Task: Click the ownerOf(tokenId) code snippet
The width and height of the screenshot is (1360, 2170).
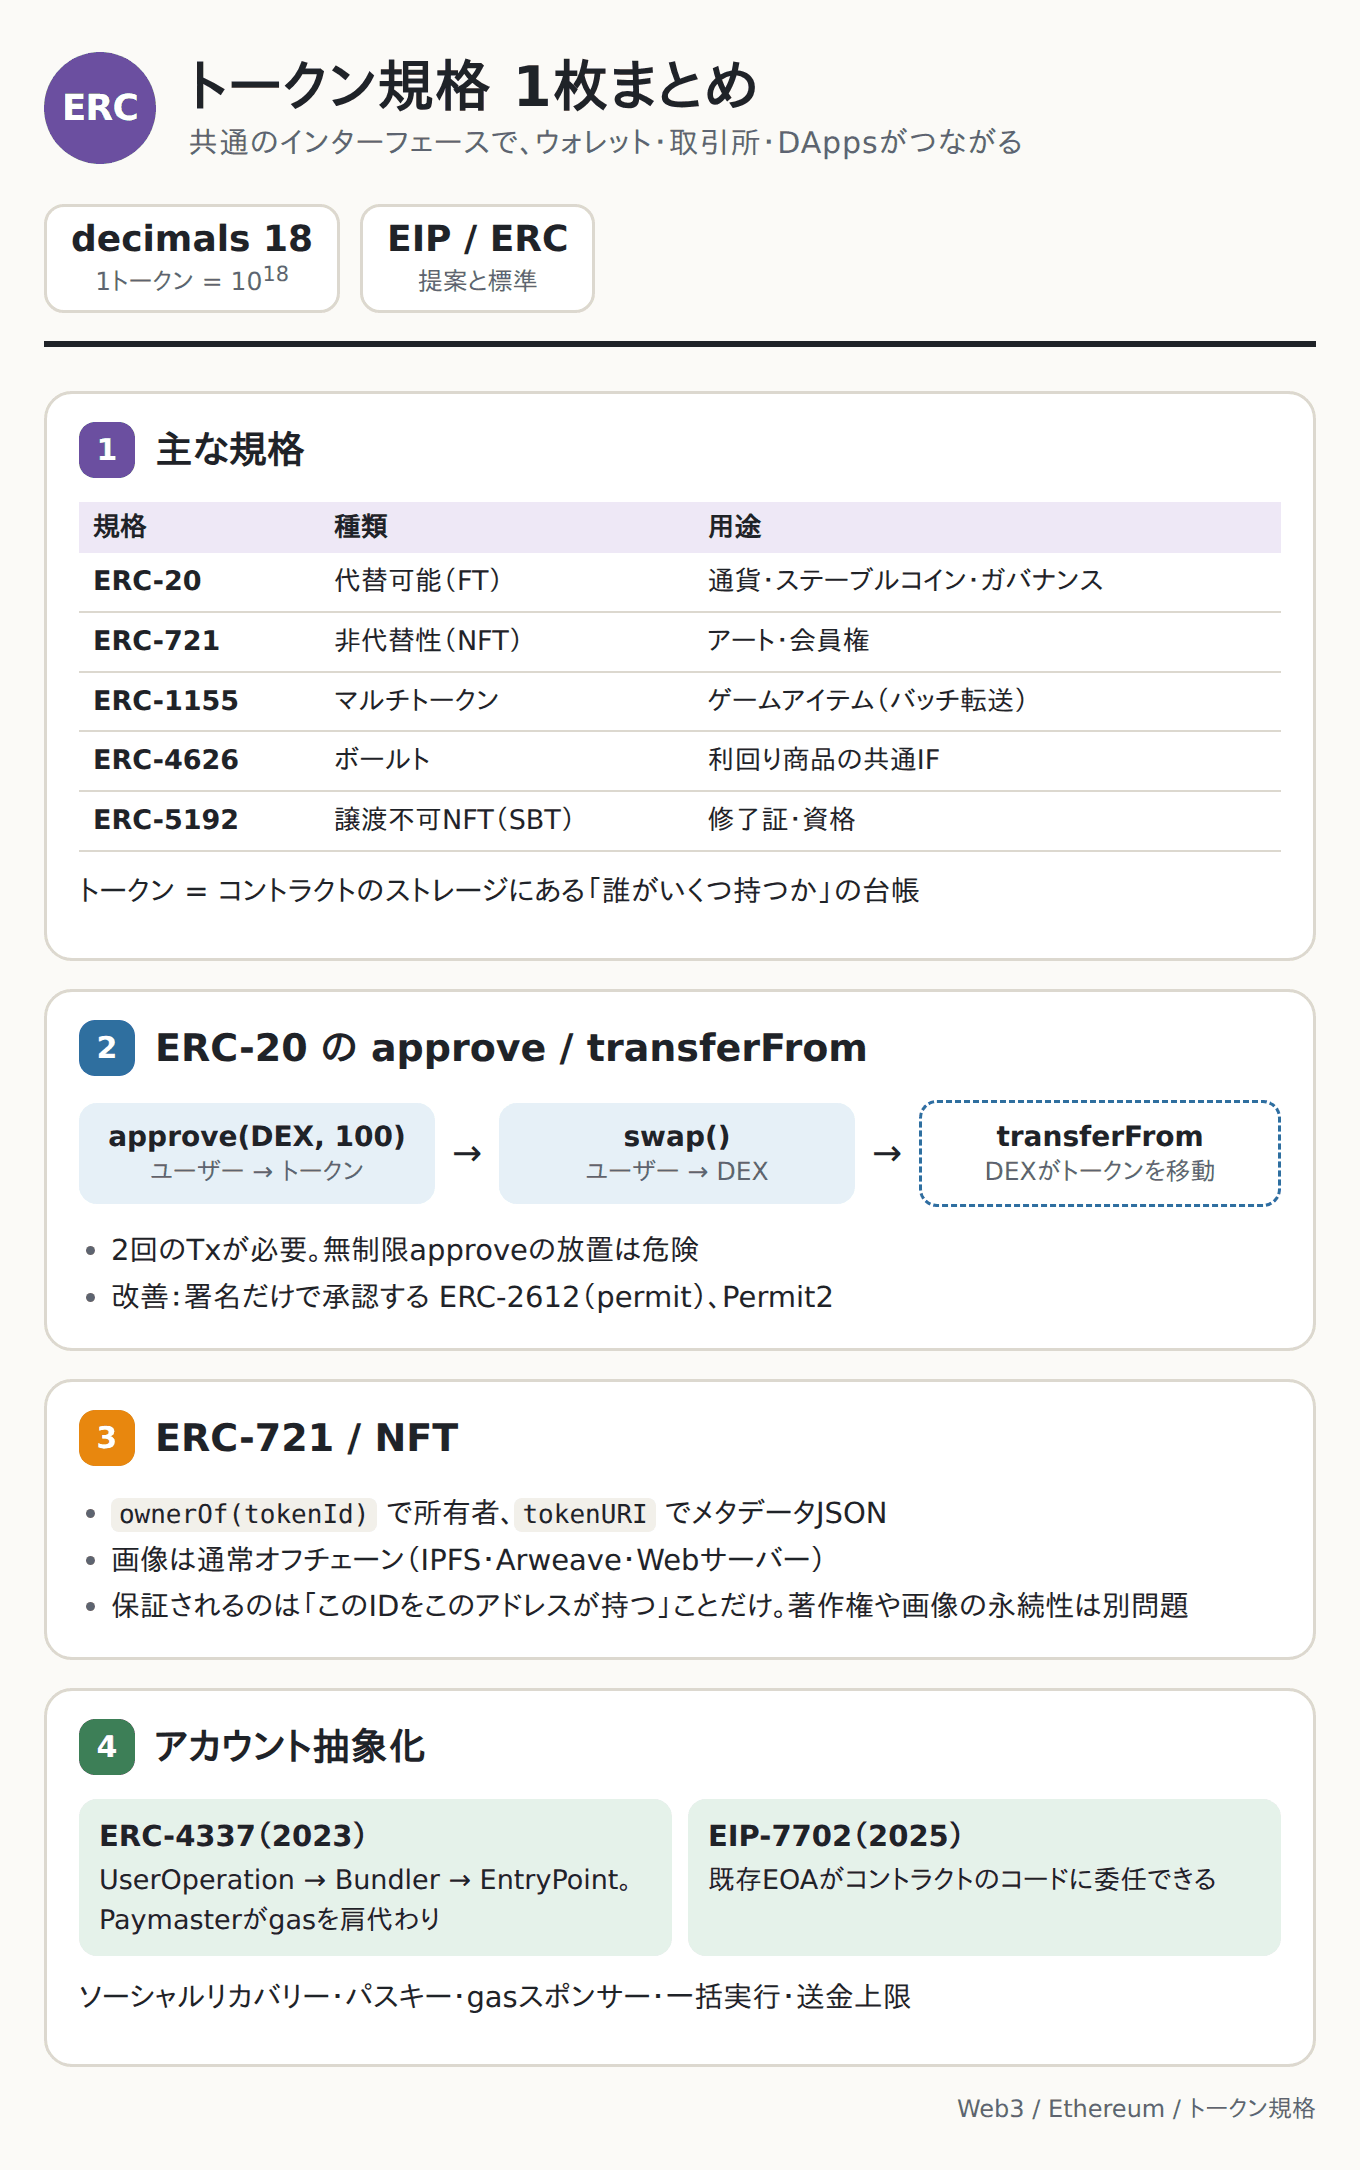Action: (244, 1514)
